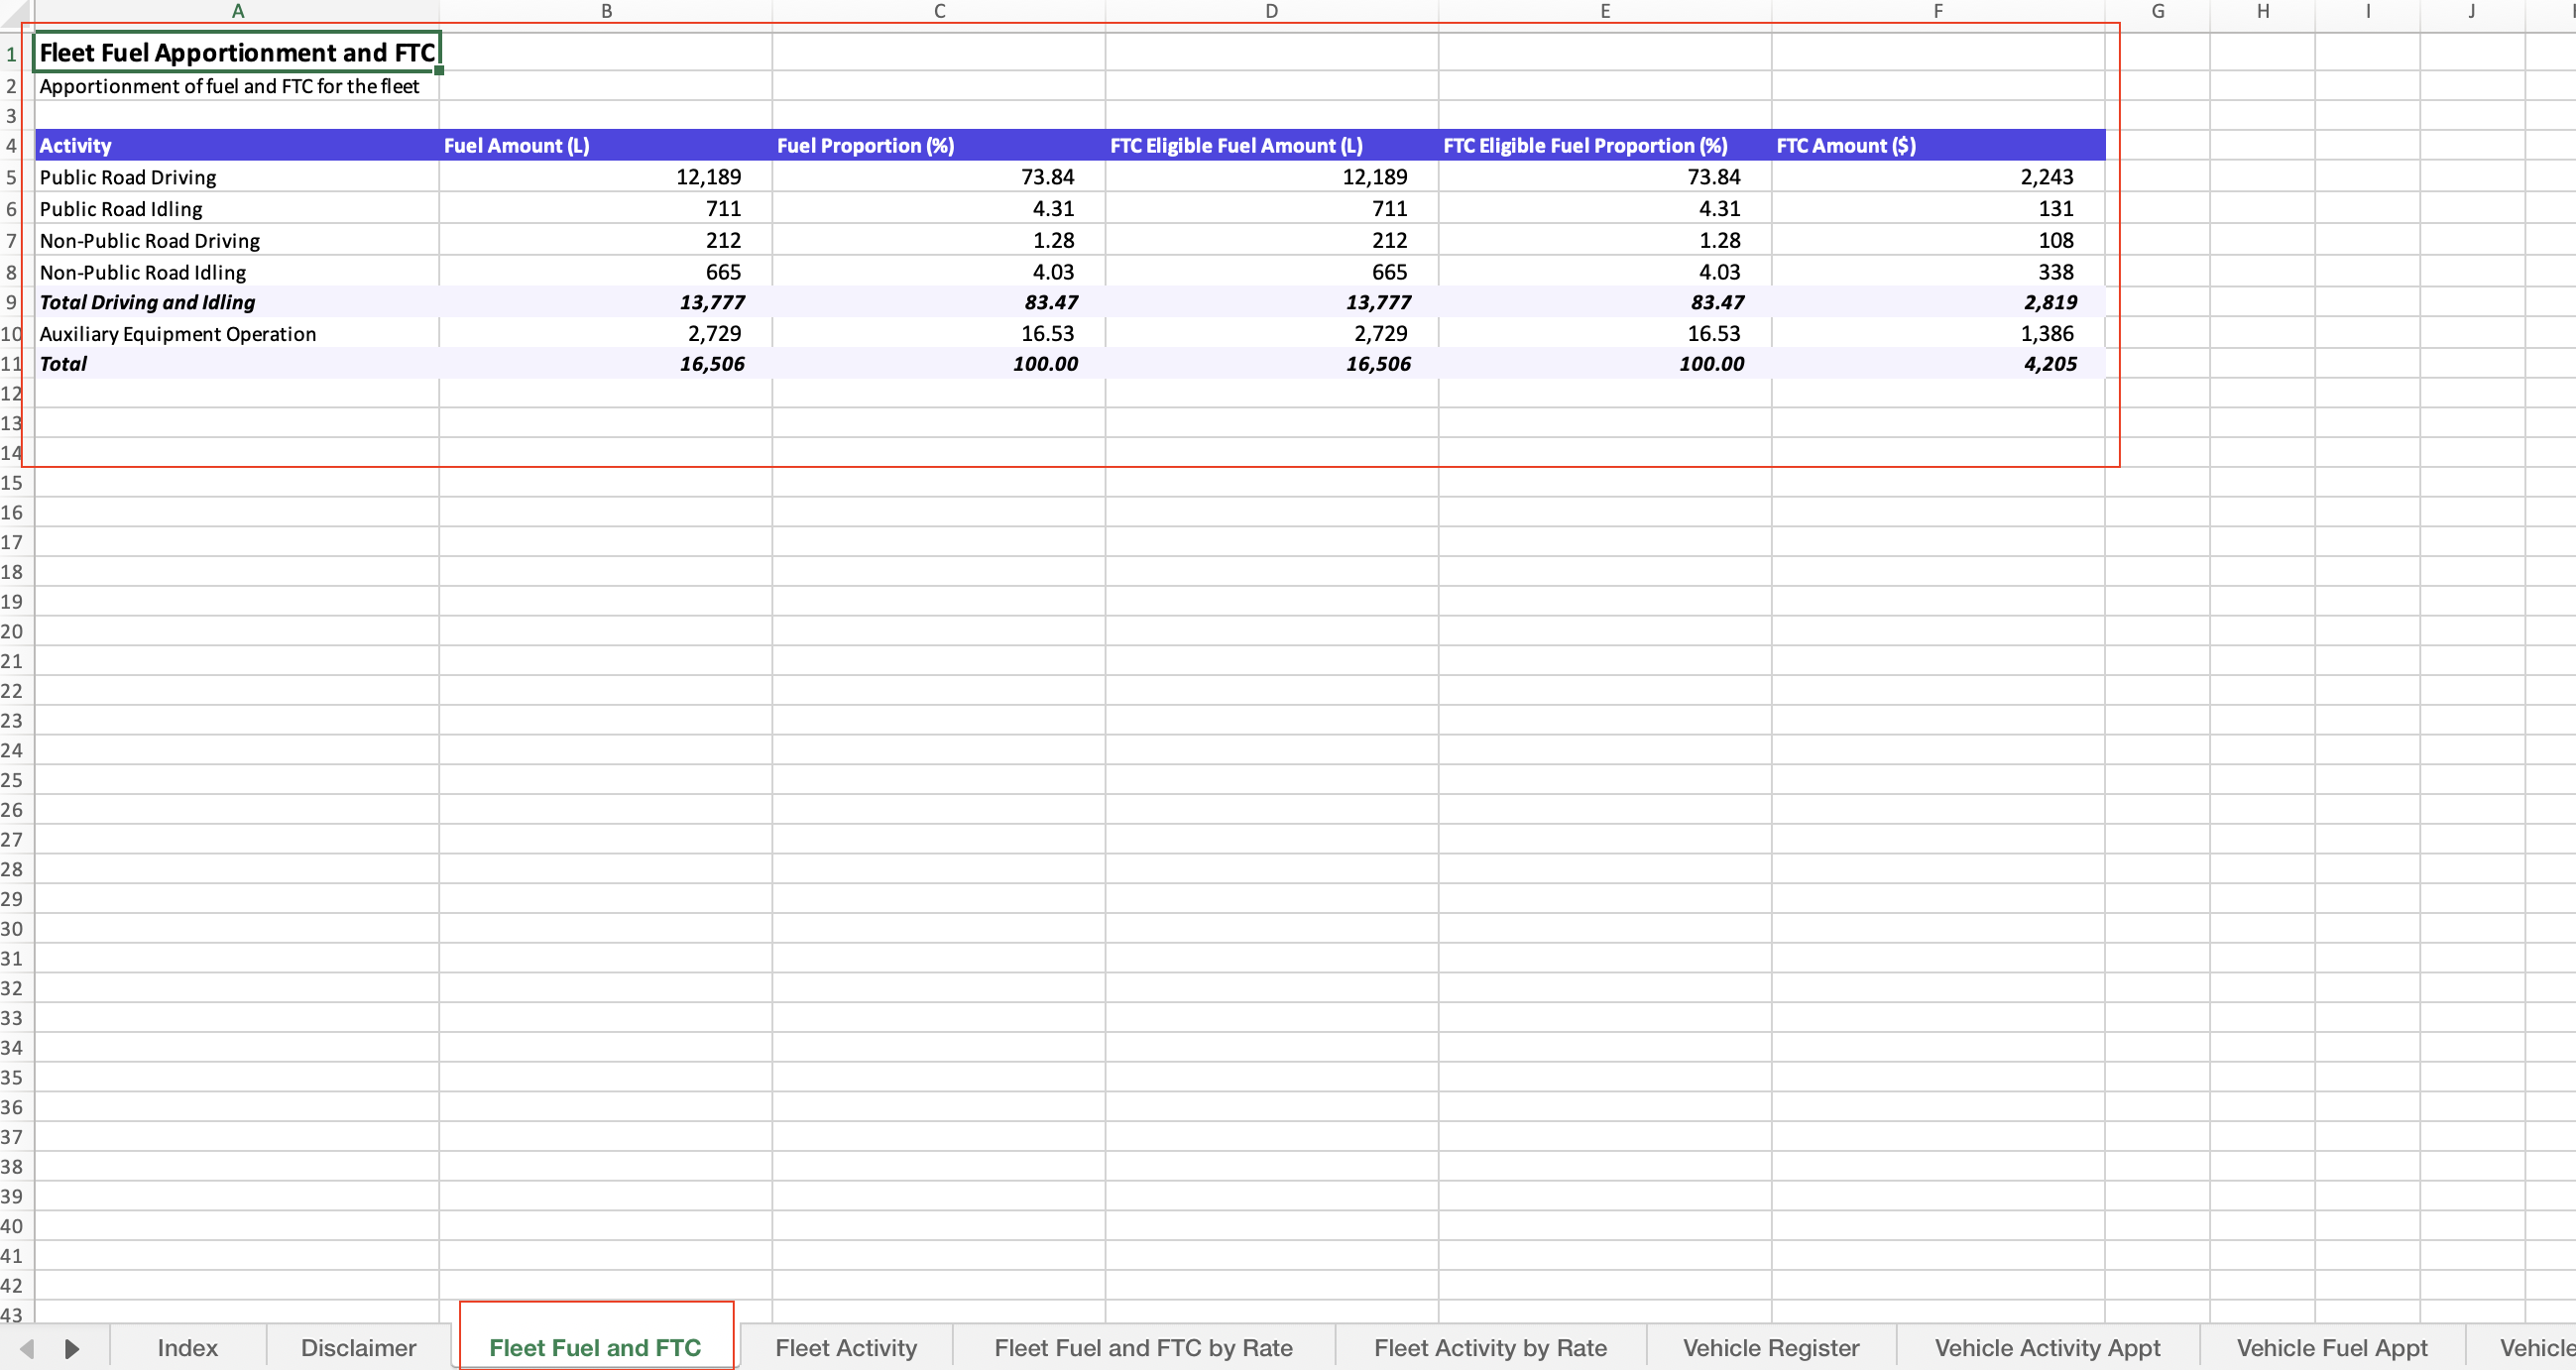Click the 4,205 total FTC amount cell

2048,363
